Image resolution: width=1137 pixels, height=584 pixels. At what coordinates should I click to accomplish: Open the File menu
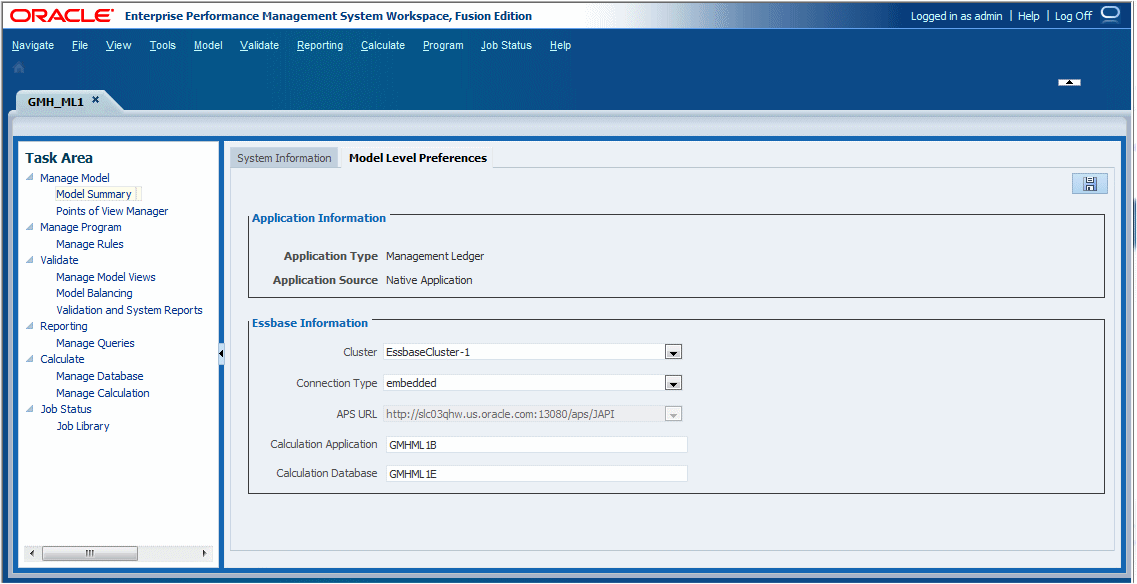[80, 45]
